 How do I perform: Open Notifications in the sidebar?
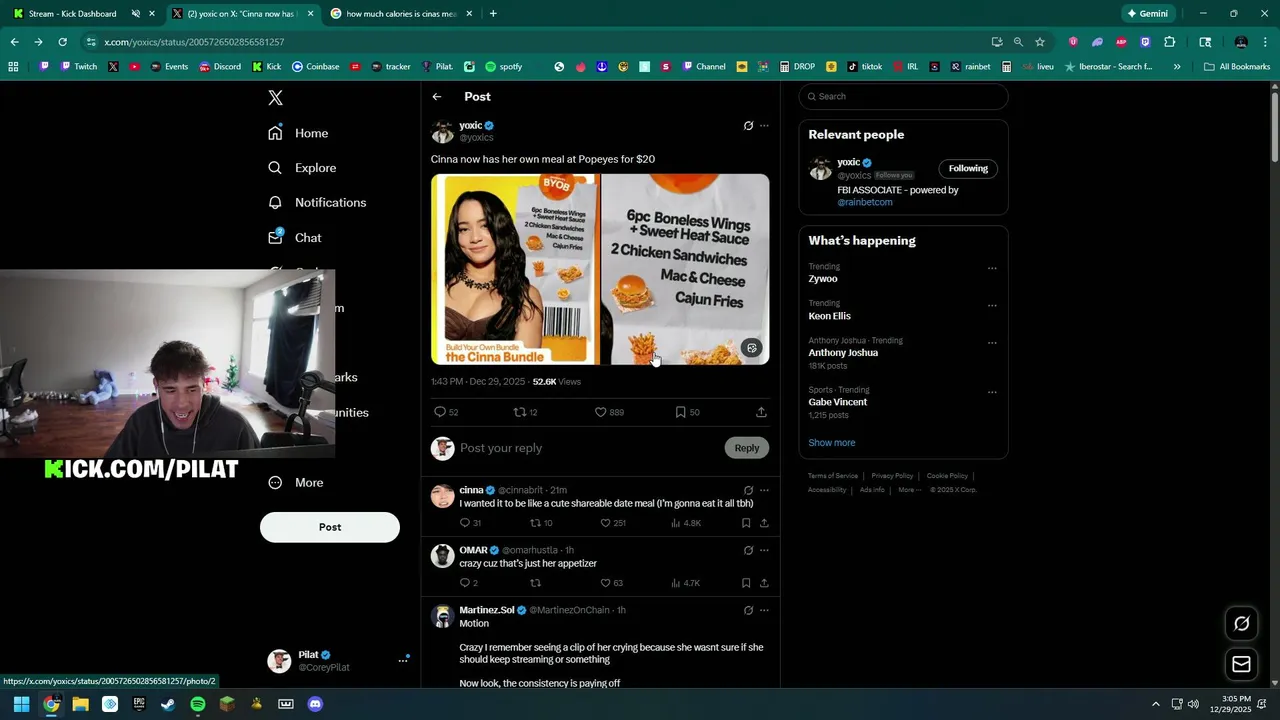pos(317,202)
